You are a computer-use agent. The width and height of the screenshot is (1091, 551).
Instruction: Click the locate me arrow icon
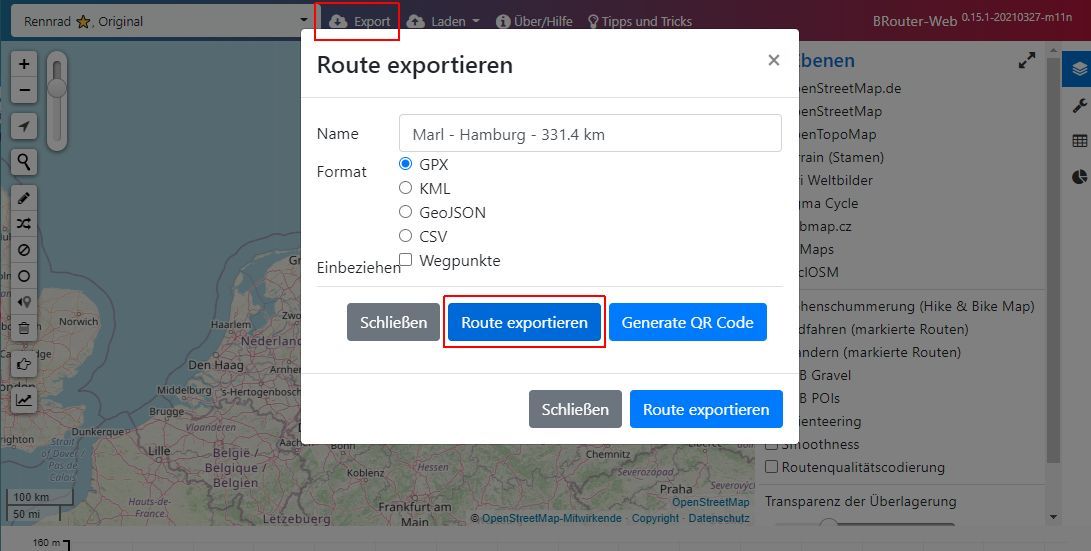24,126
